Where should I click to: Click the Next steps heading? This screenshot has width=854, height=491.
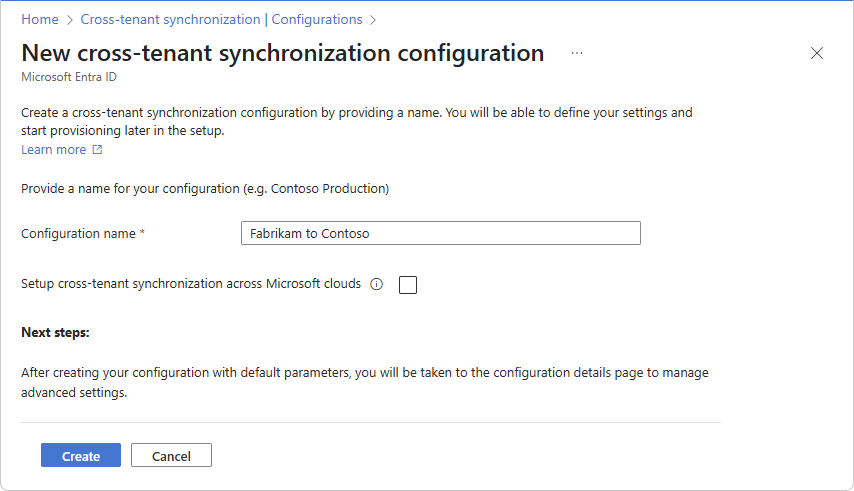click(x=55, y=332)
